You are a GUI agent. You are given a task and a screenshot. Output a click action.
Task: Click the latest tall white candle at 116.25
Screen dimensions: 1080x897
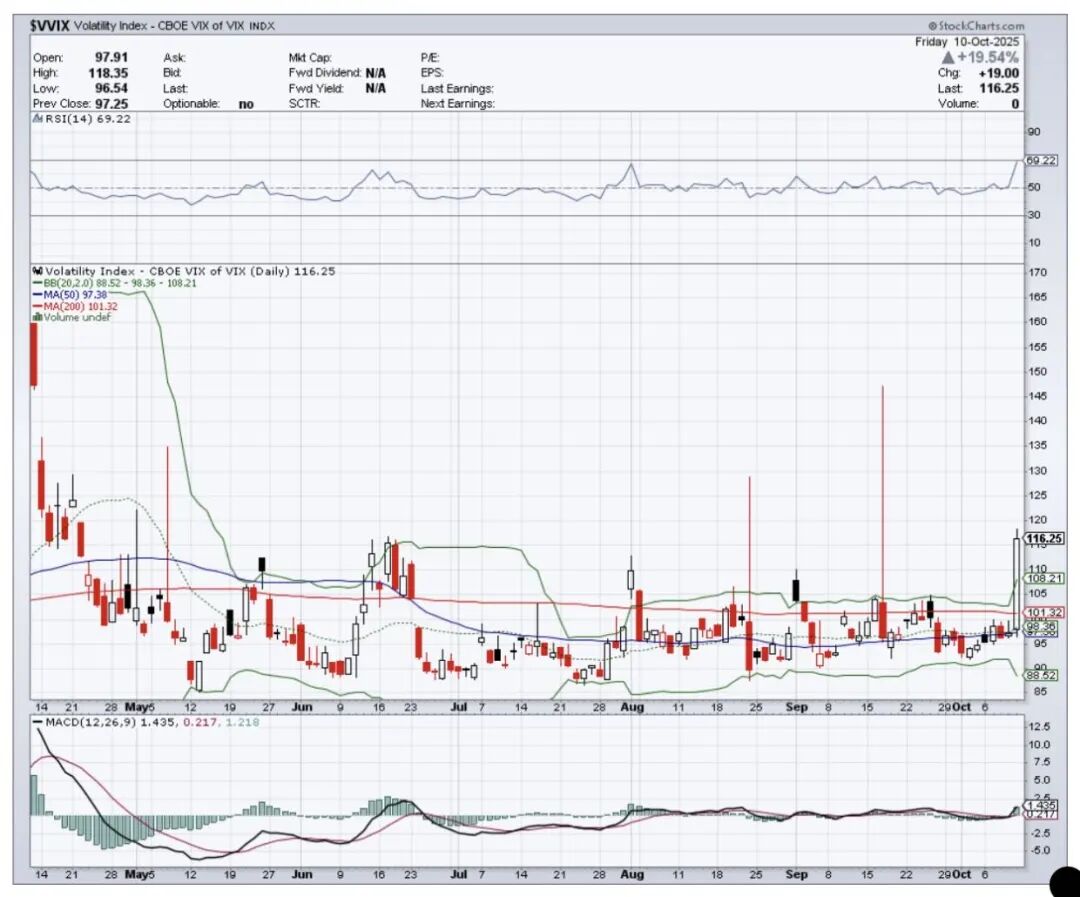[x=1017, y=583]
